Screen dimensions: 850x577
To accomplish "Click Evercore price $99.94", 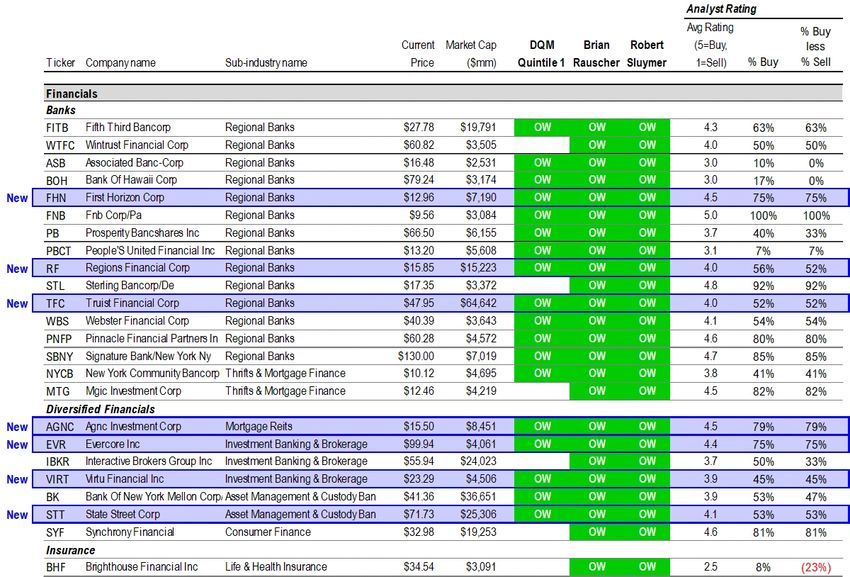I will (x=418, y=444).
